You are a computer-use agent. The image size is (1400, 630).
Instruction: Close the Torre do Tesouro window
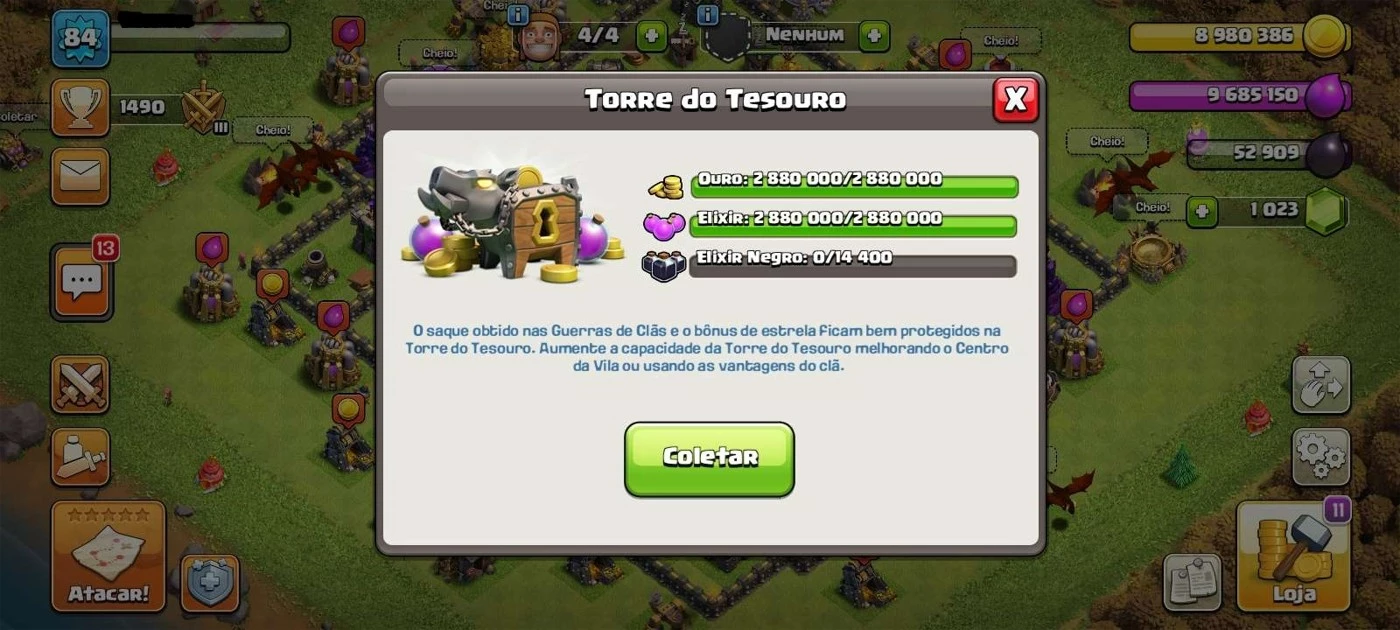click(x=1015, y=99)
